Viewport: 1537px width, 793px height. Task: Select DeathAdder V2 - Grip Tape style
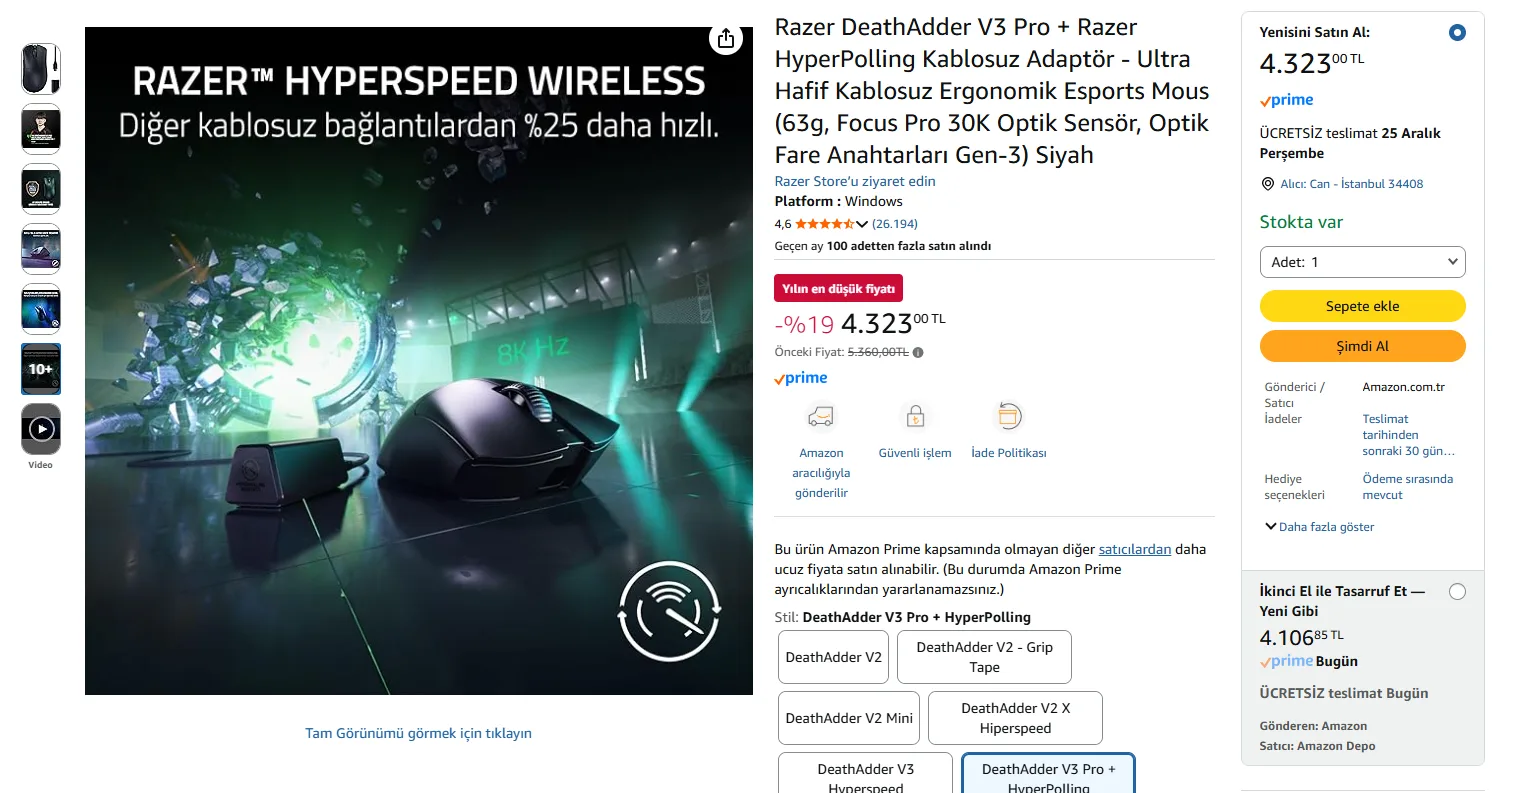click(x=984, y=657)
